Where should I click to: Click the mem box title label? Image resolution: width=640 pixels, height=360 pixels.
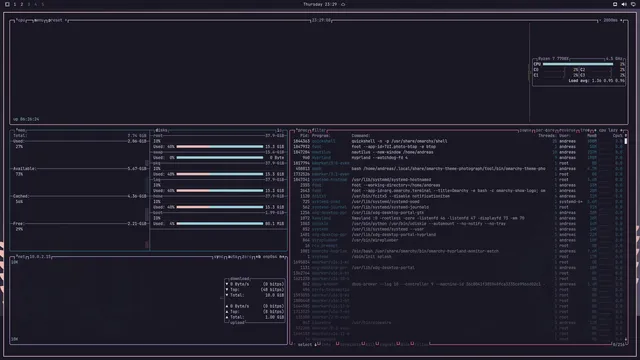point(21,130)
